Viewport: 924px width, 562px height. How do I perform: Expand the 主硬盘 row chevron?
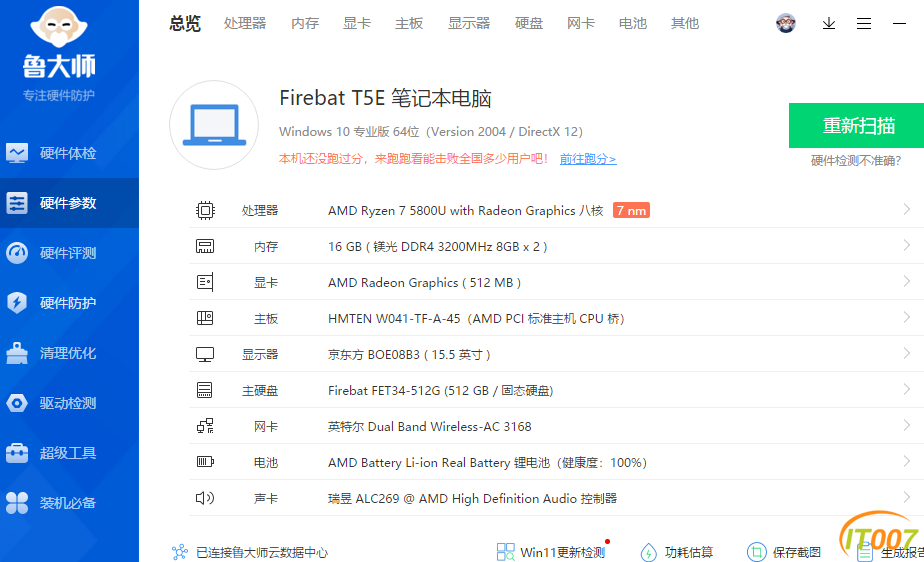pos(906,389)
